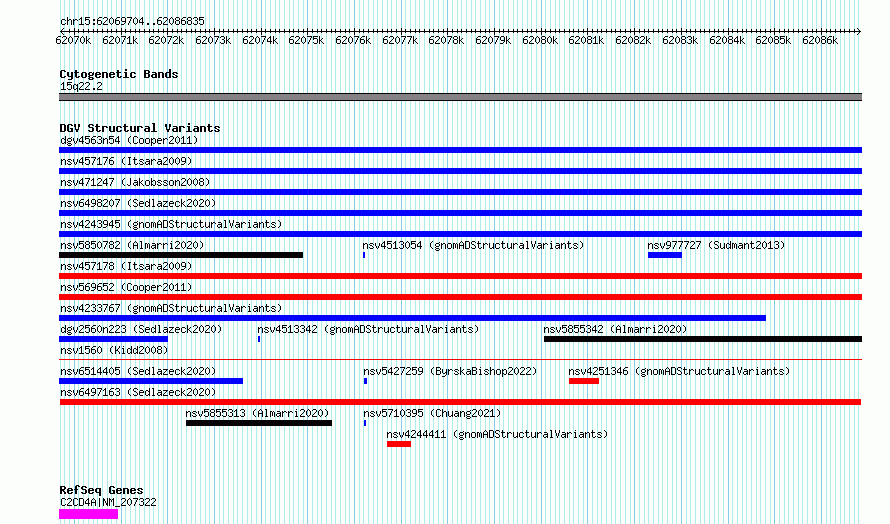Click the gray 15q22.2 cytogenetic band bar
Screen dimensions: 890x524
tap(460, 98)
